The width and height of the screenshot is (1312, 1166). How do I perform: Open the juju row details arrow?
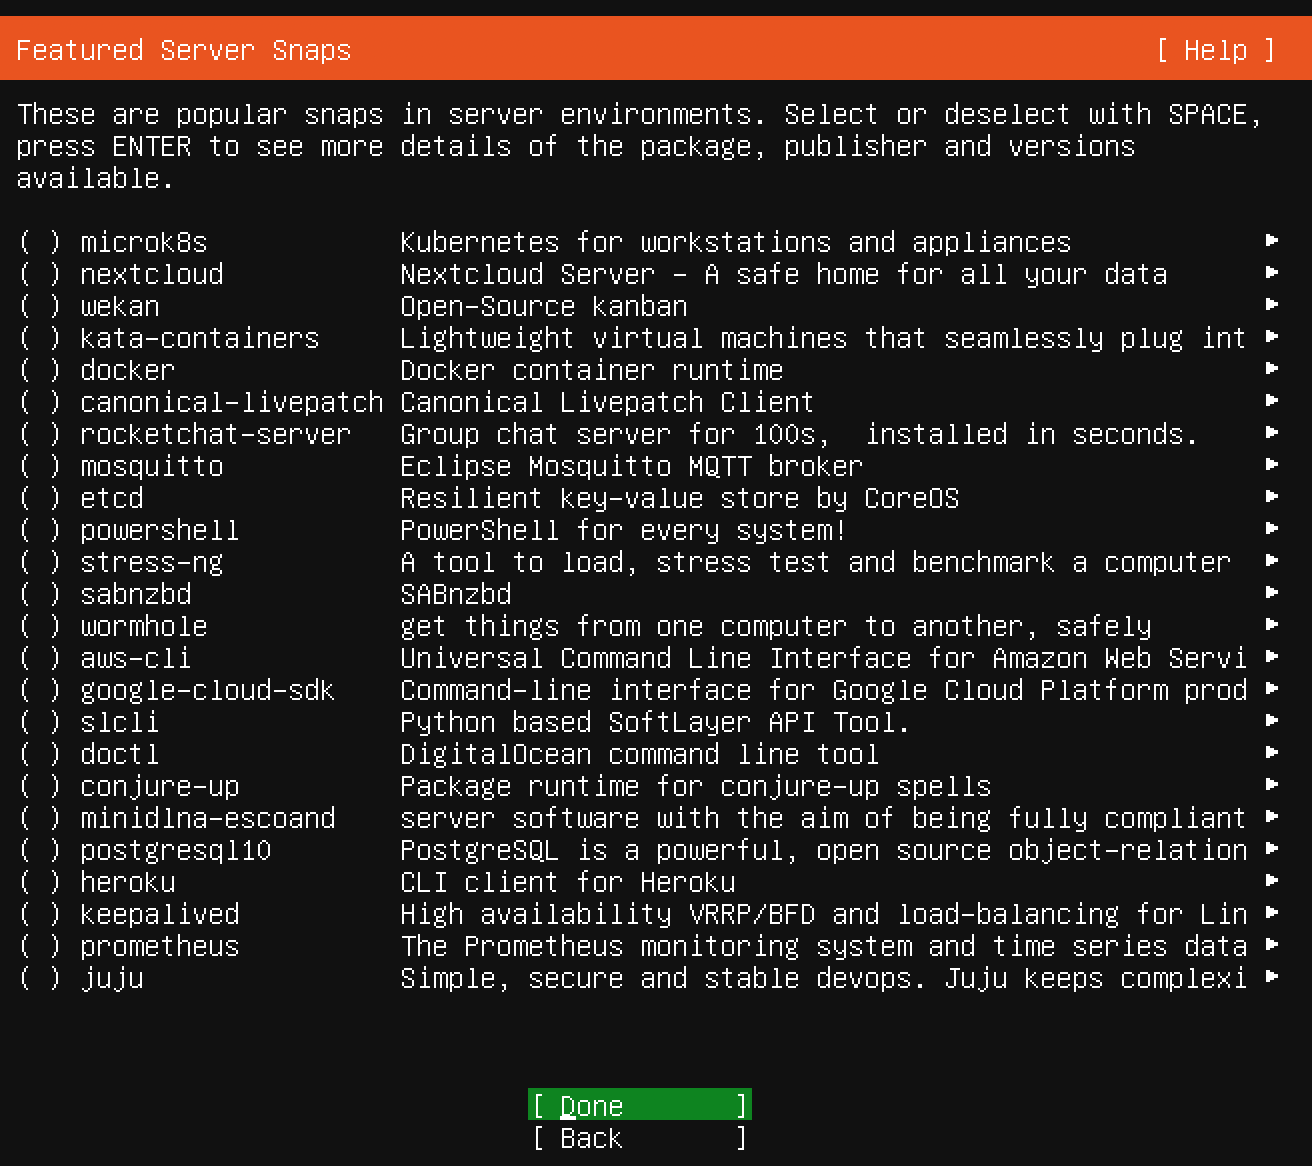tap(1272, 976)
